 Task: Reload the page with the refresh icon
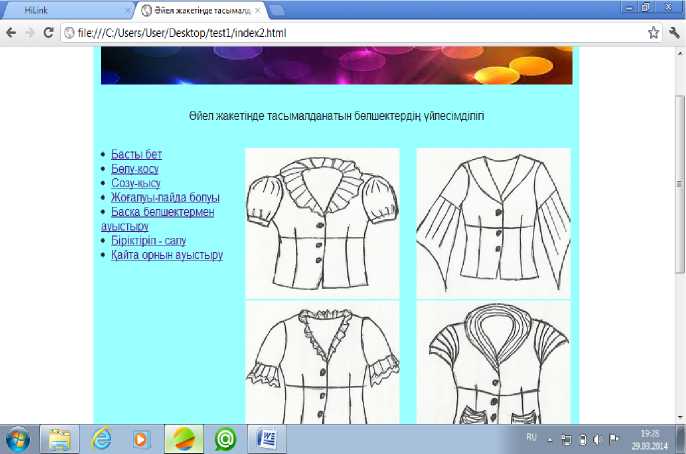pos(49,32)
